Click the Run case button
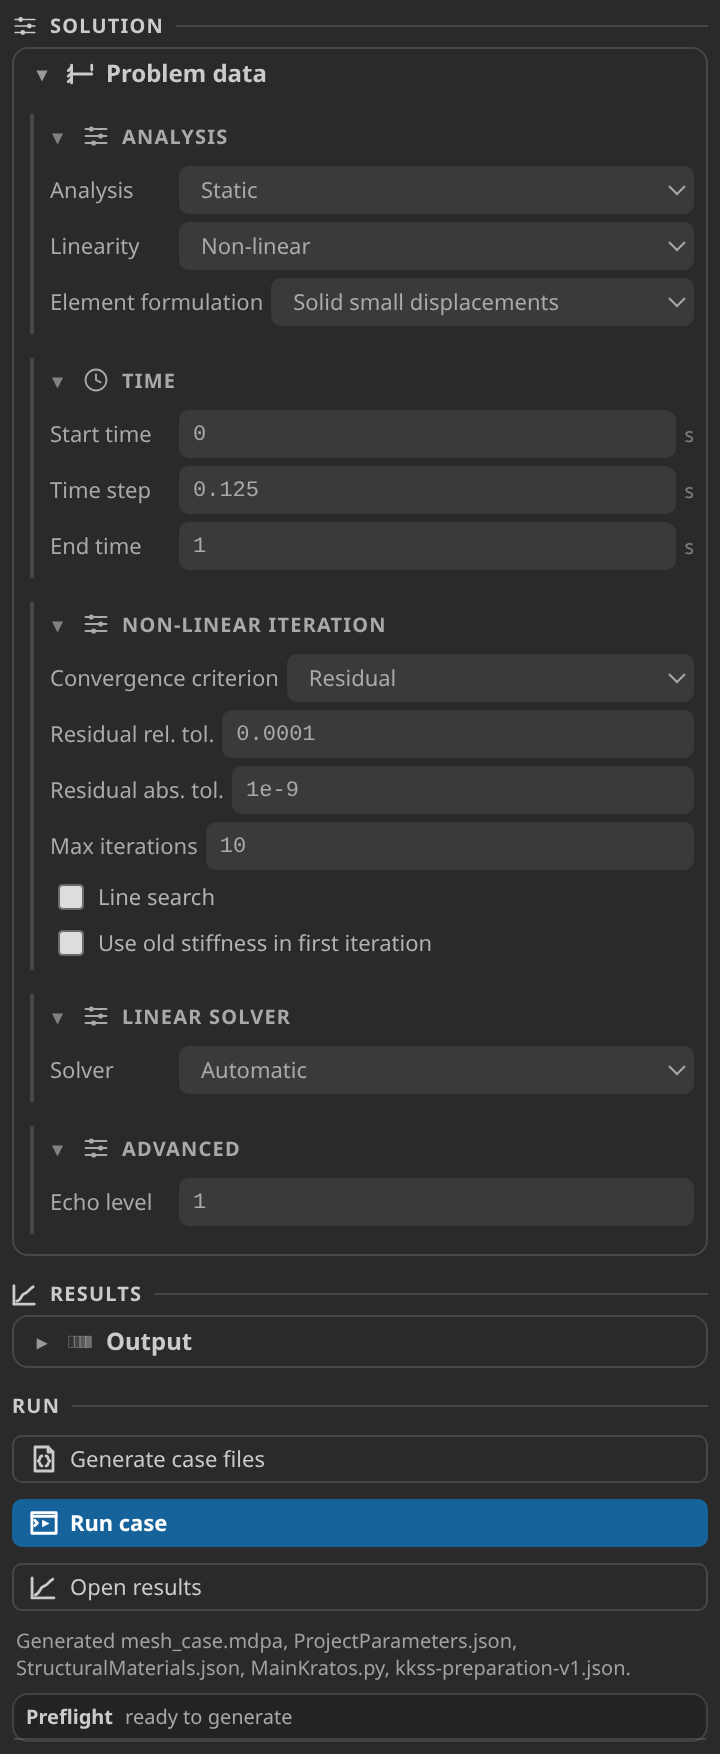Viewport: 720px width, 1754px height. coord(360,1523)
